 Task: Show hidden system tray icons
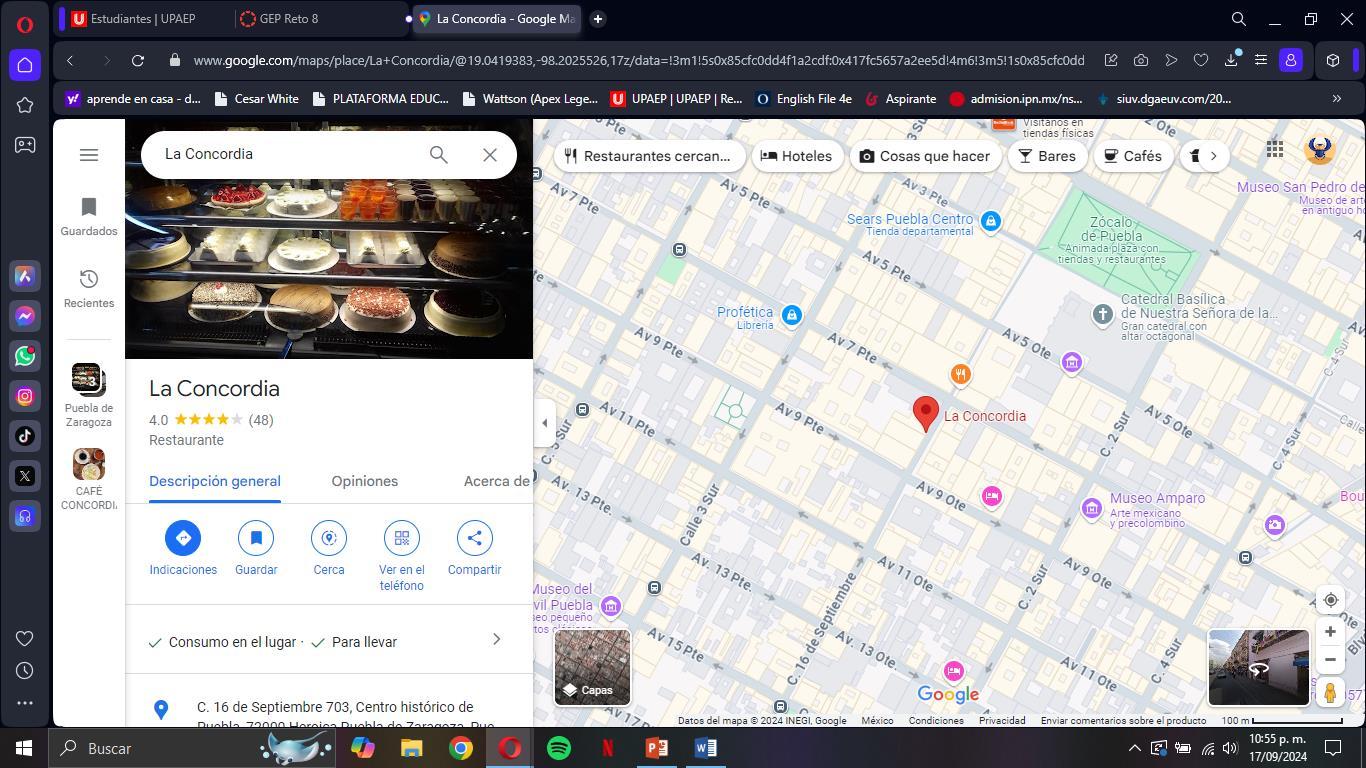click(x=1134, y=748)
